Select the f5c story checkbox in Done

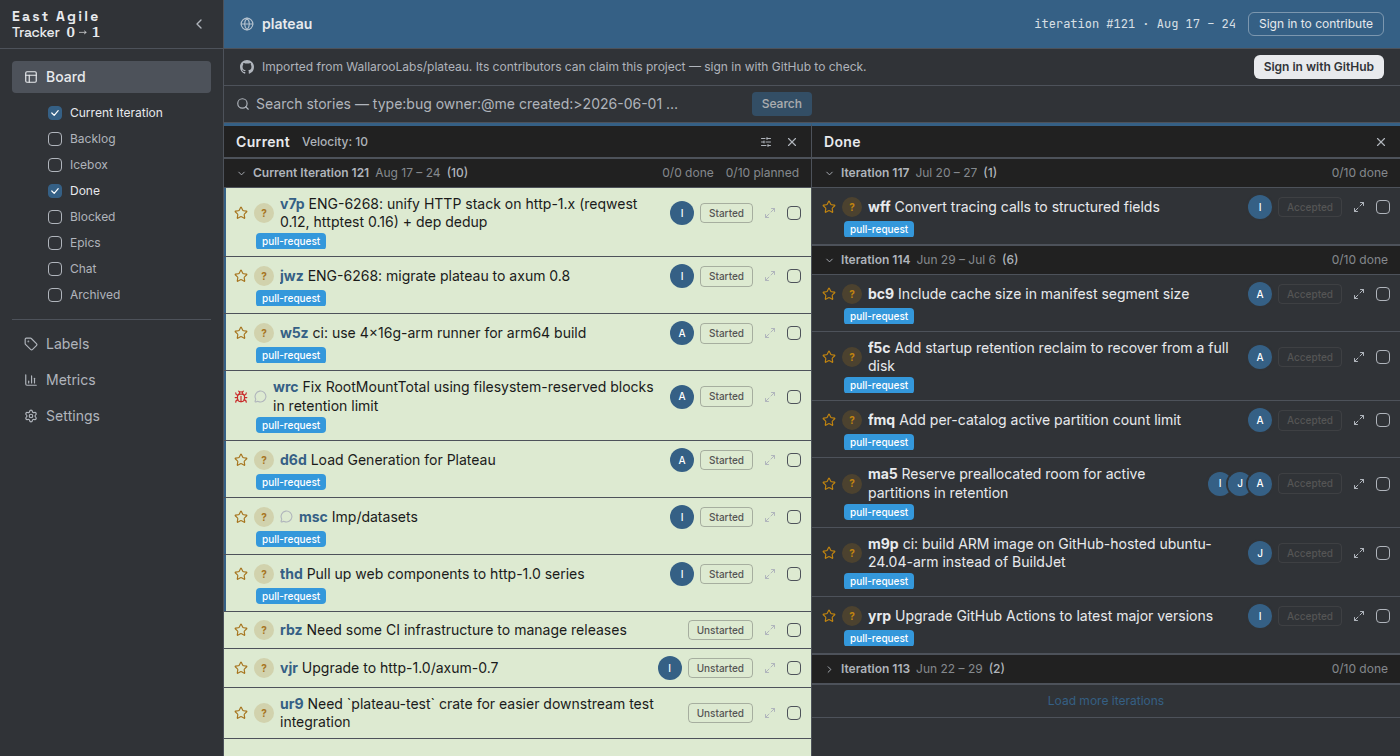1383,357
